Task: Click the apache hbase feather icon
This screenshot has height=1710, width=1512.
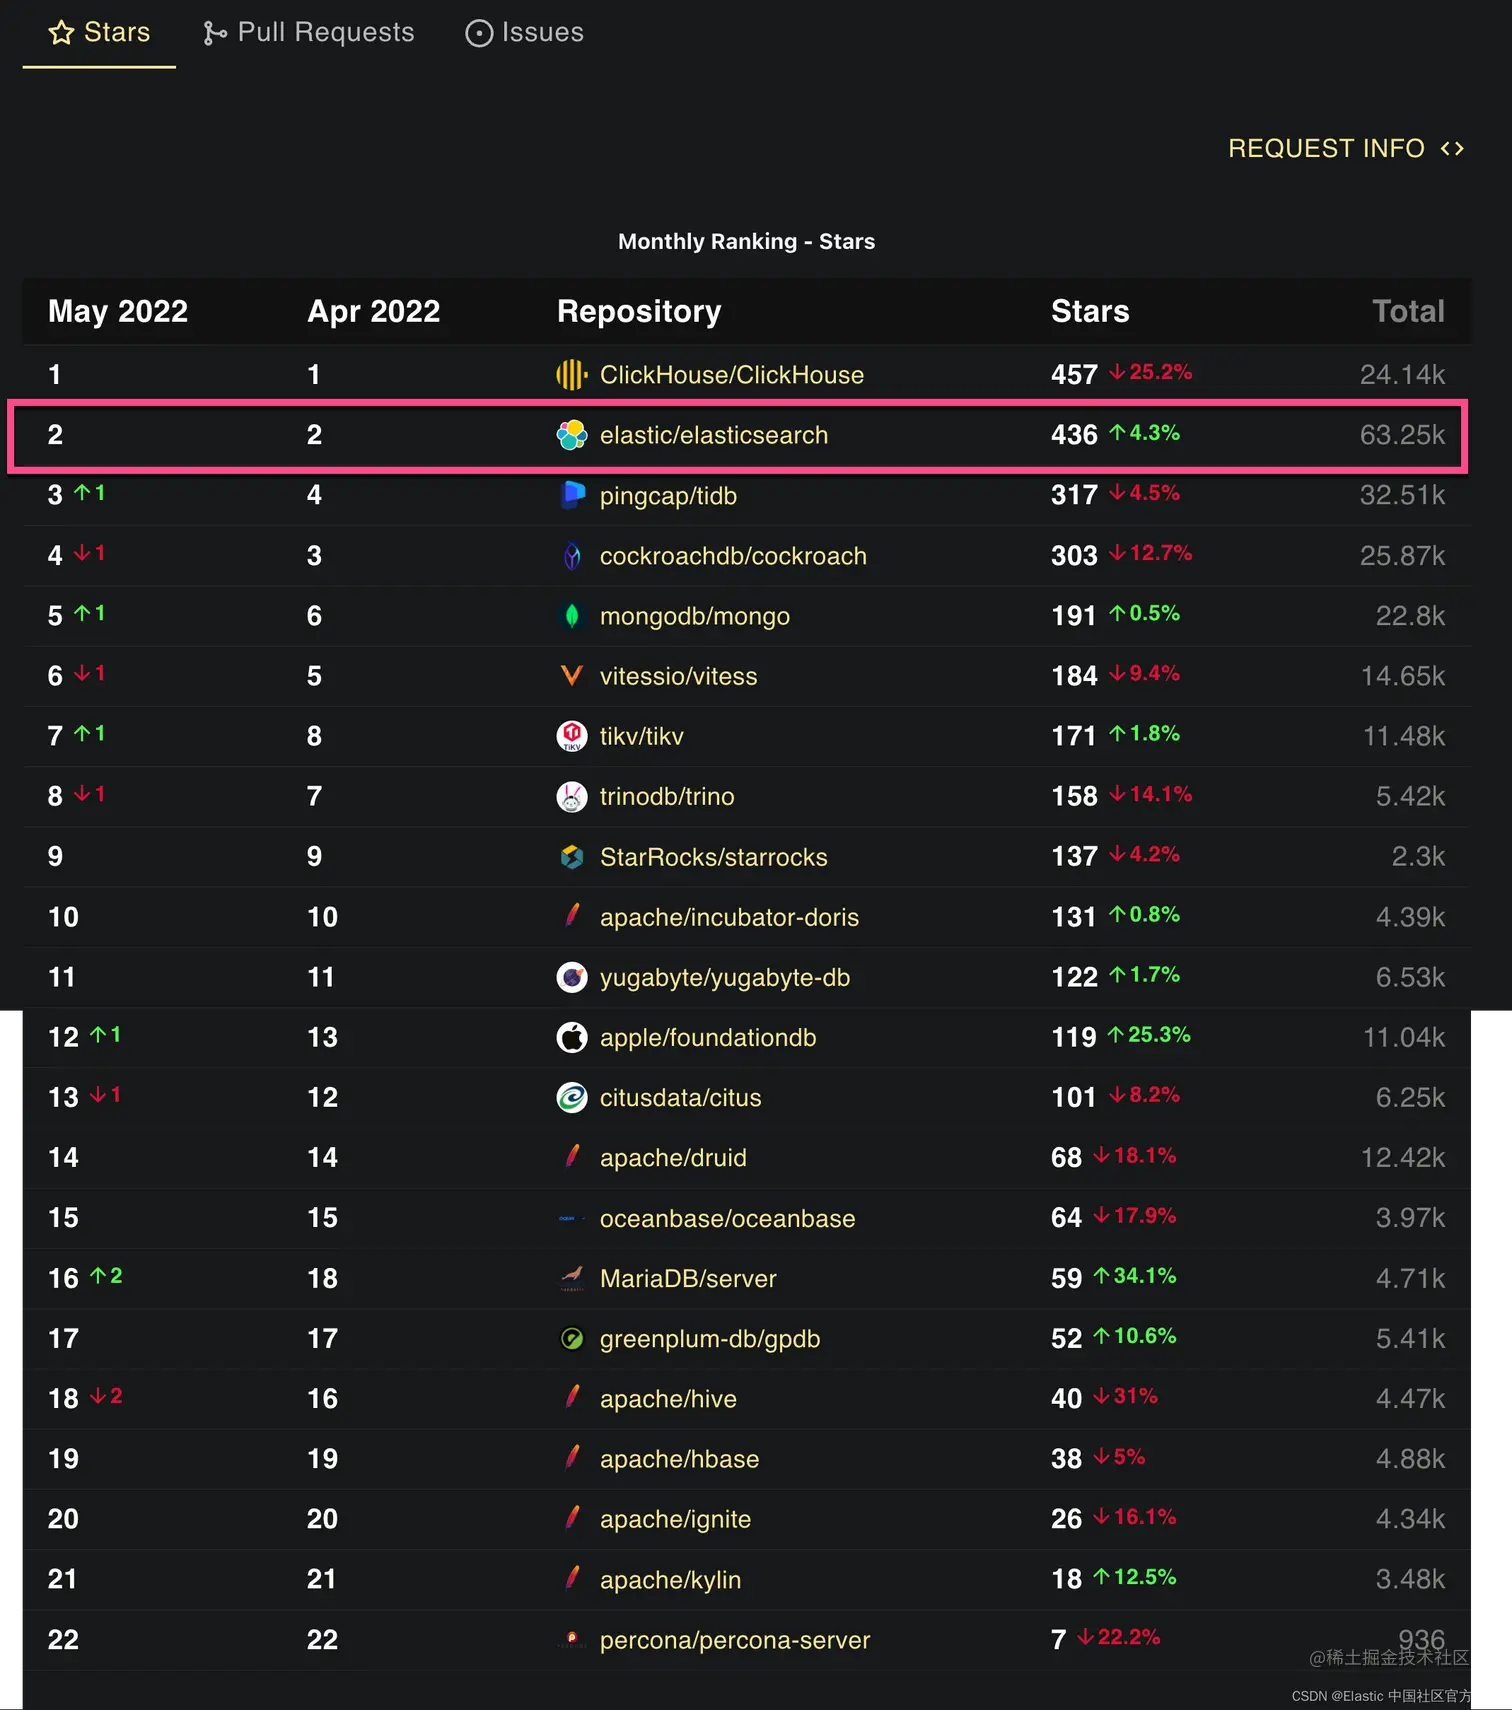Action: click(572, 1458)
